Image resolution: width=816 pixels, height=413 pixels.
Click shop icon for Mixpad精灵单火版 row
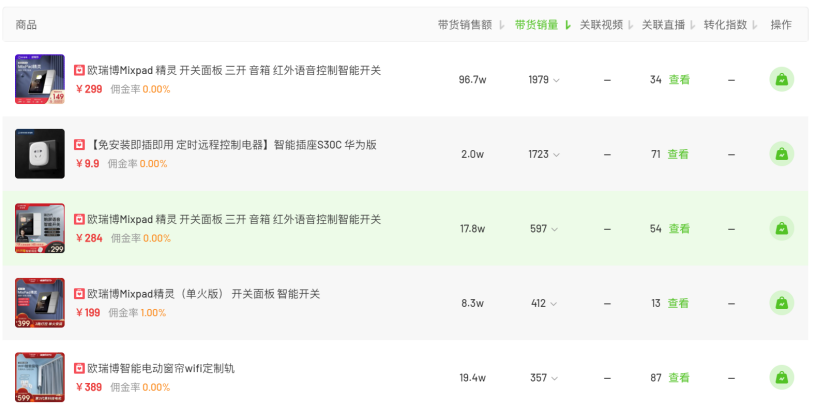click(782, 303)
